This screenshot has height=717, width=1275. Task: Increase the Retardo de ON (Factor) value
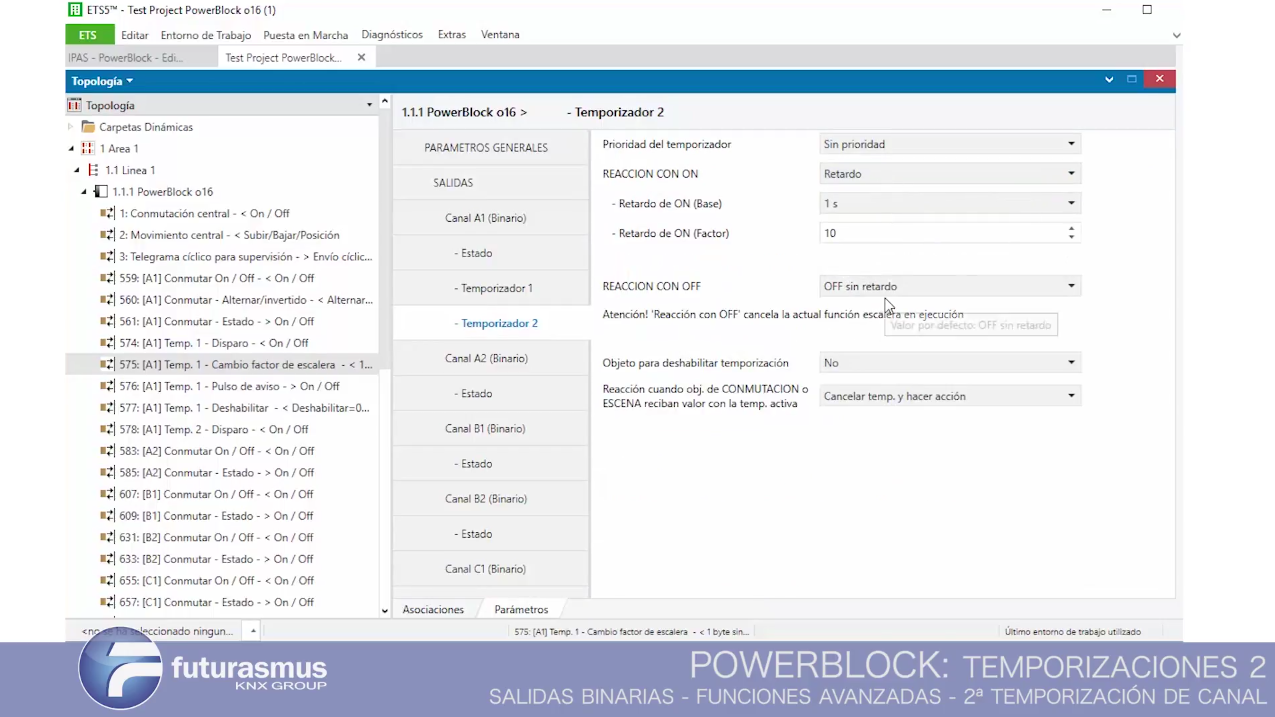coord(1071,229)
